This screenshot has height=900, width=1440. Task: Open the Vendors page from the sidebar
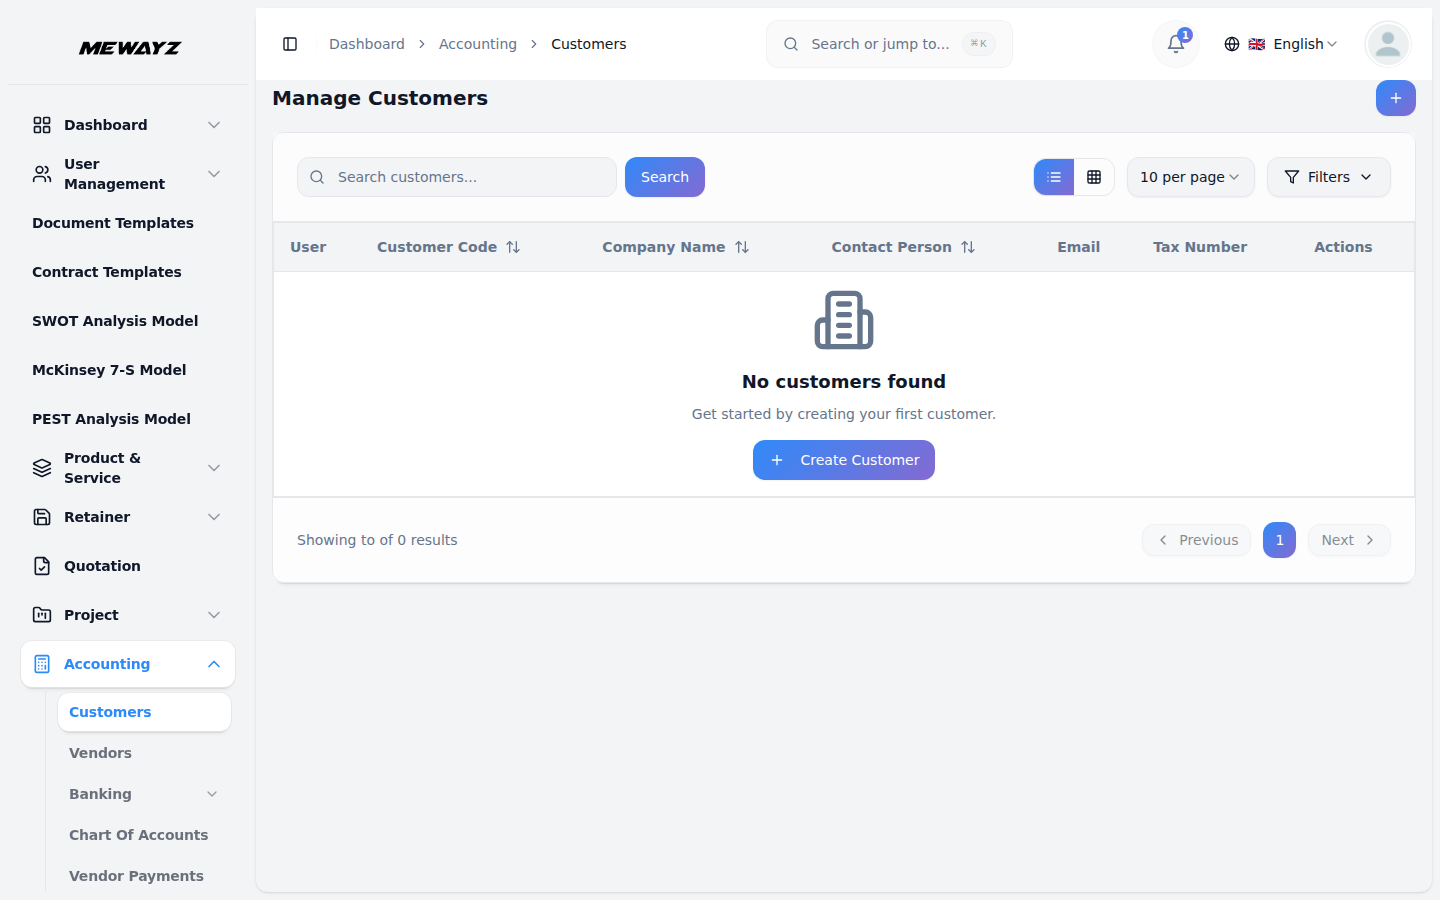tap(100, 752)
